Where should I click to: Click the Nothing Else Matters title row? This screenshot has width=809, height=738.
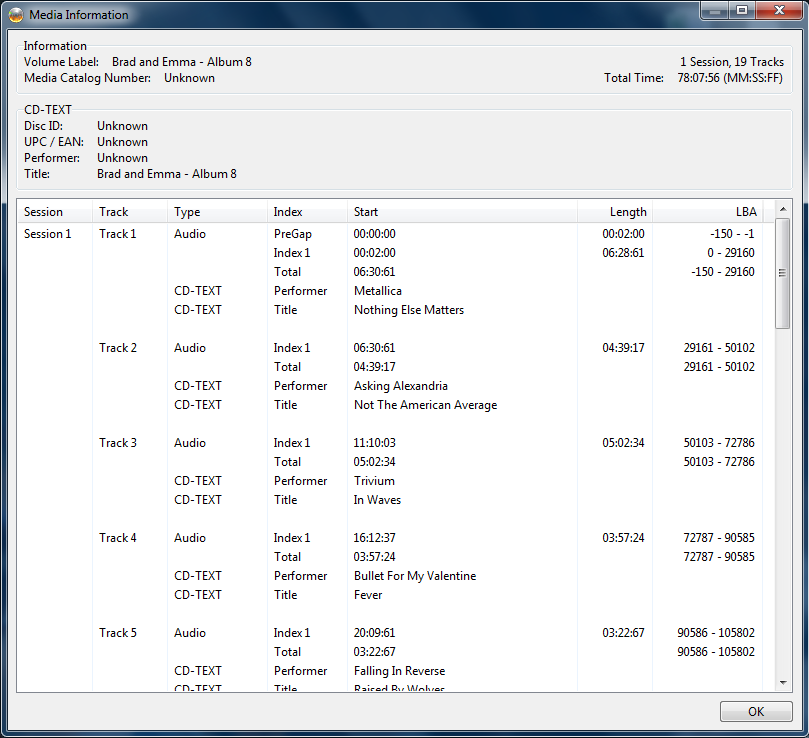(x=409, y=310)
